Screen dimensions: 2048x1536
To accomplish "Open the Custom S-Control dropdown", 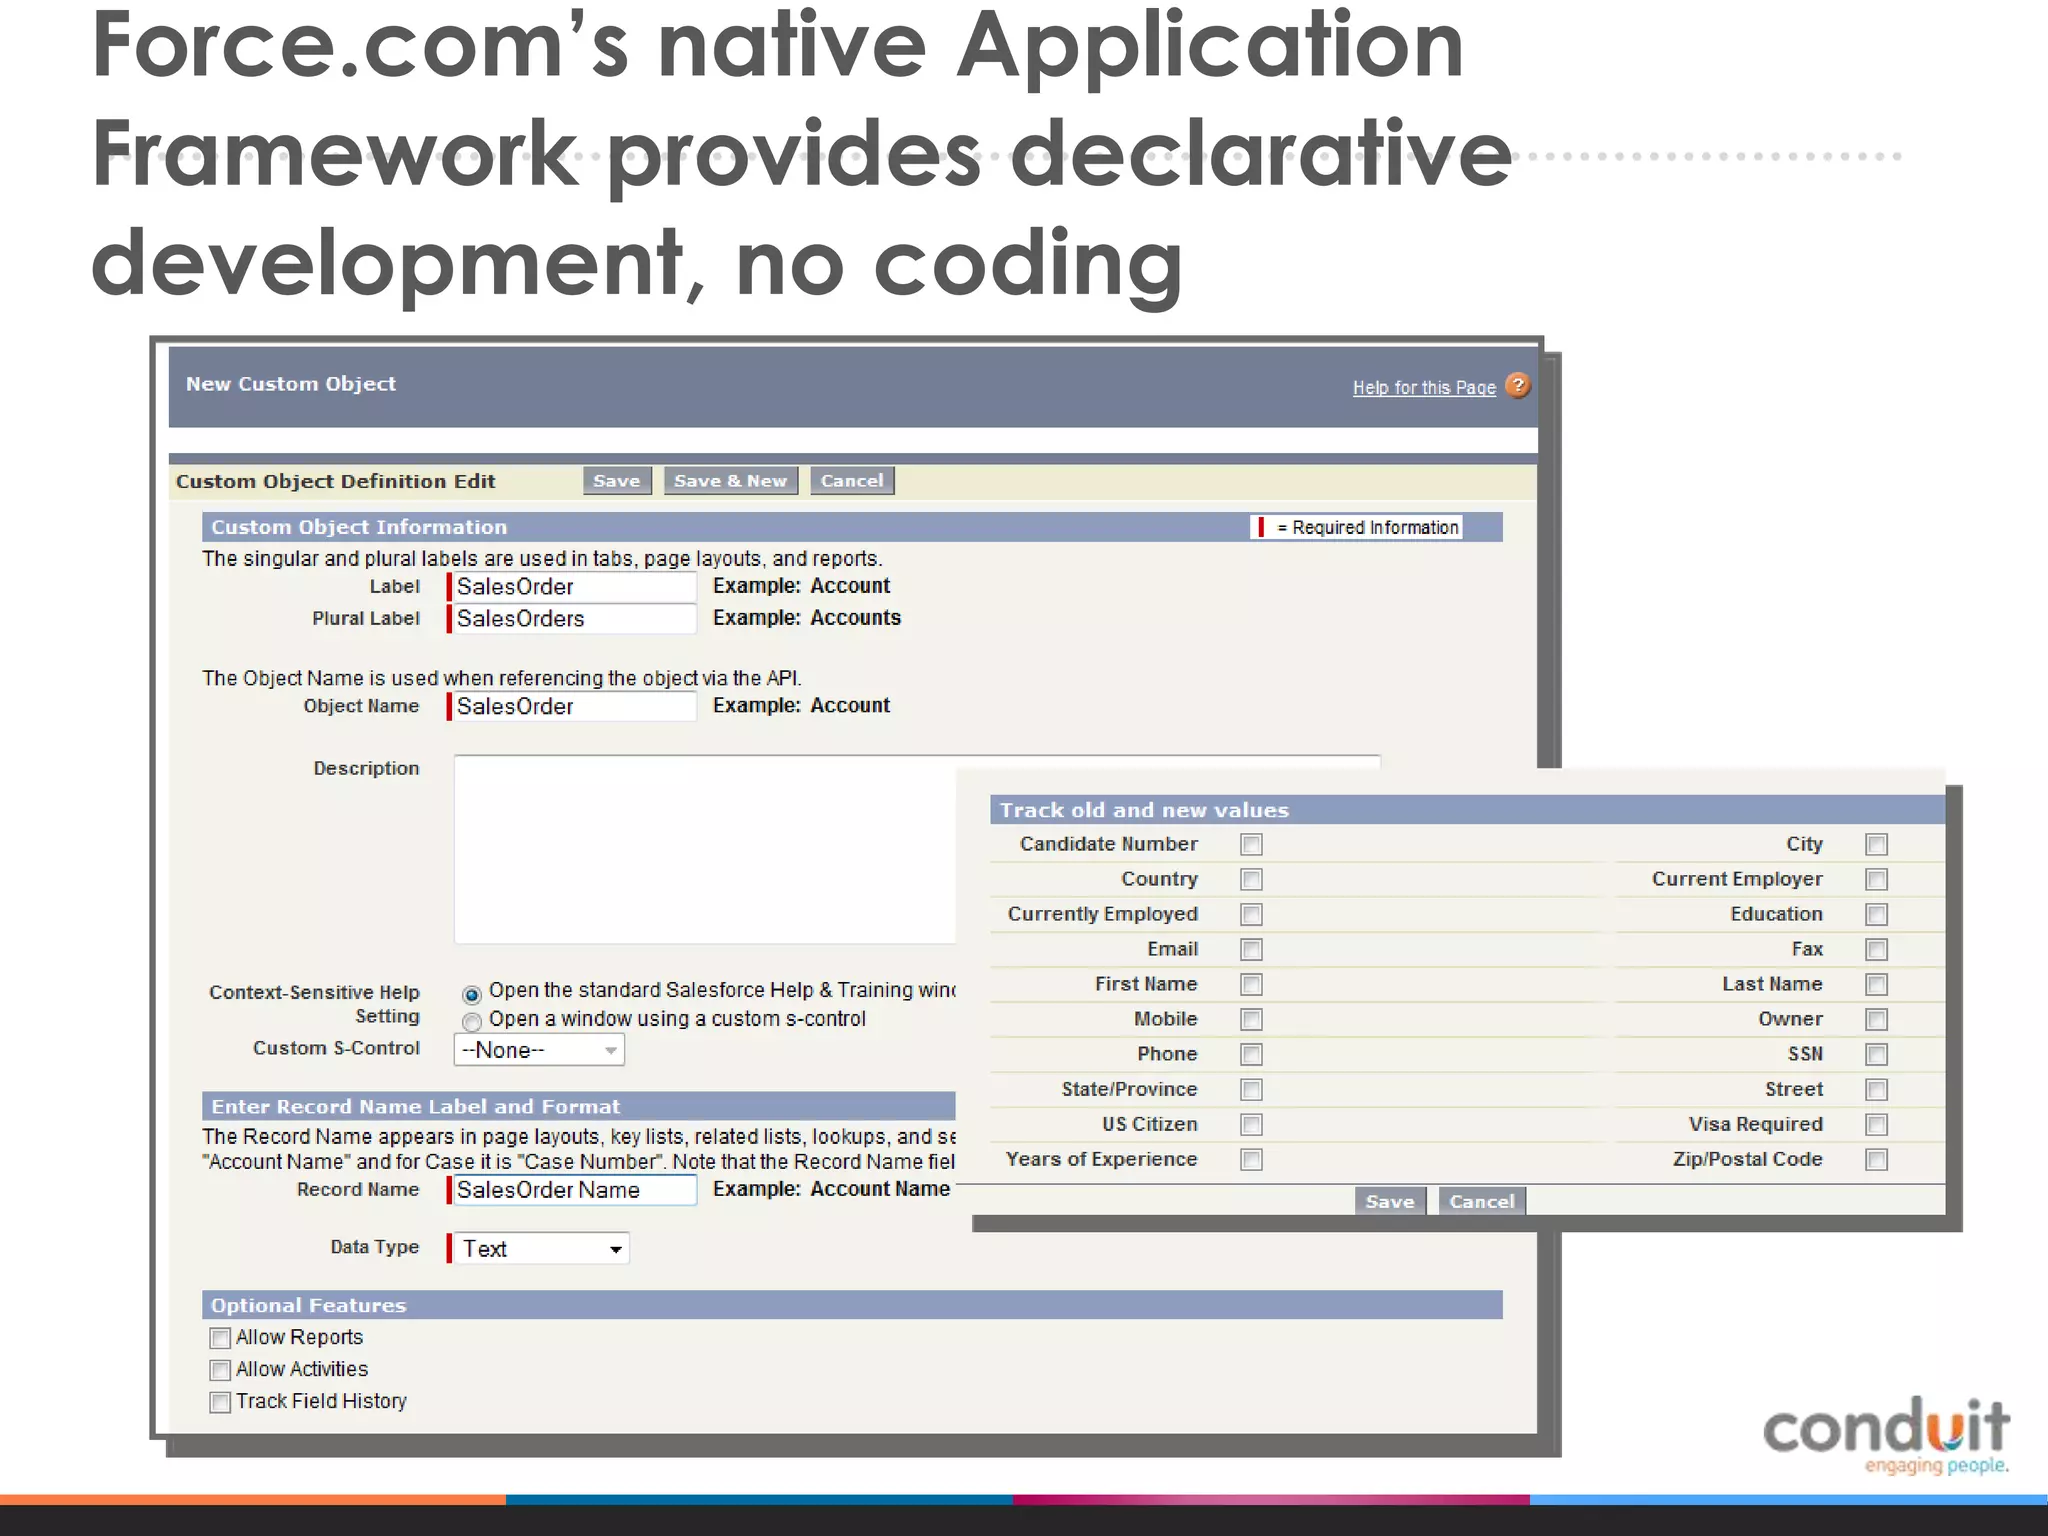I will 540,1050.
